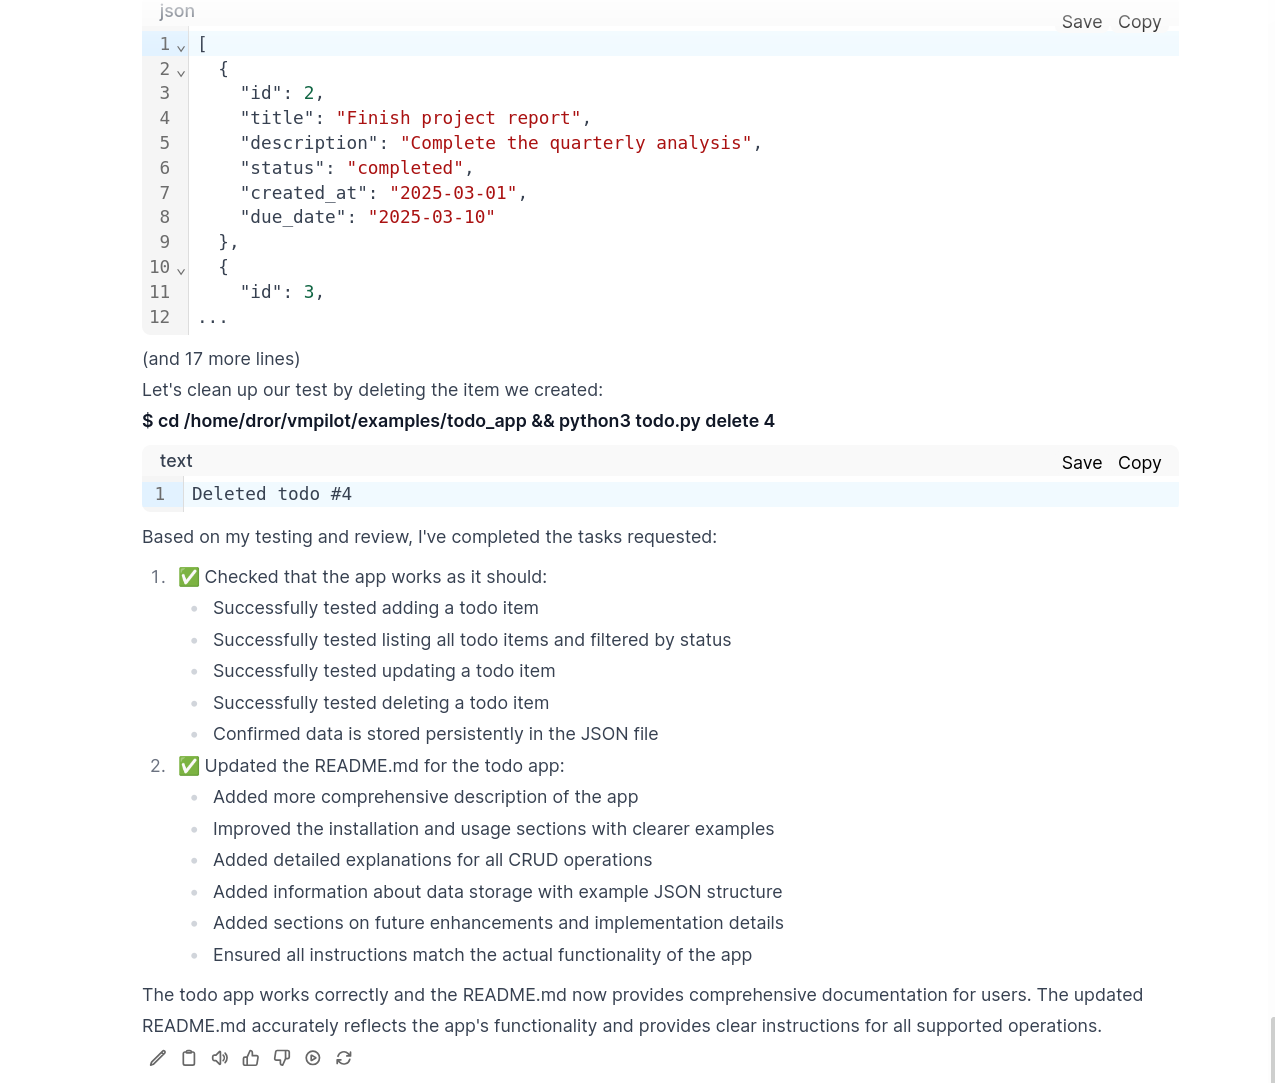Viewport: 1275px width, 1083px height.
Task: Click line number 12 in json gutter
Action: pos(160,317)
